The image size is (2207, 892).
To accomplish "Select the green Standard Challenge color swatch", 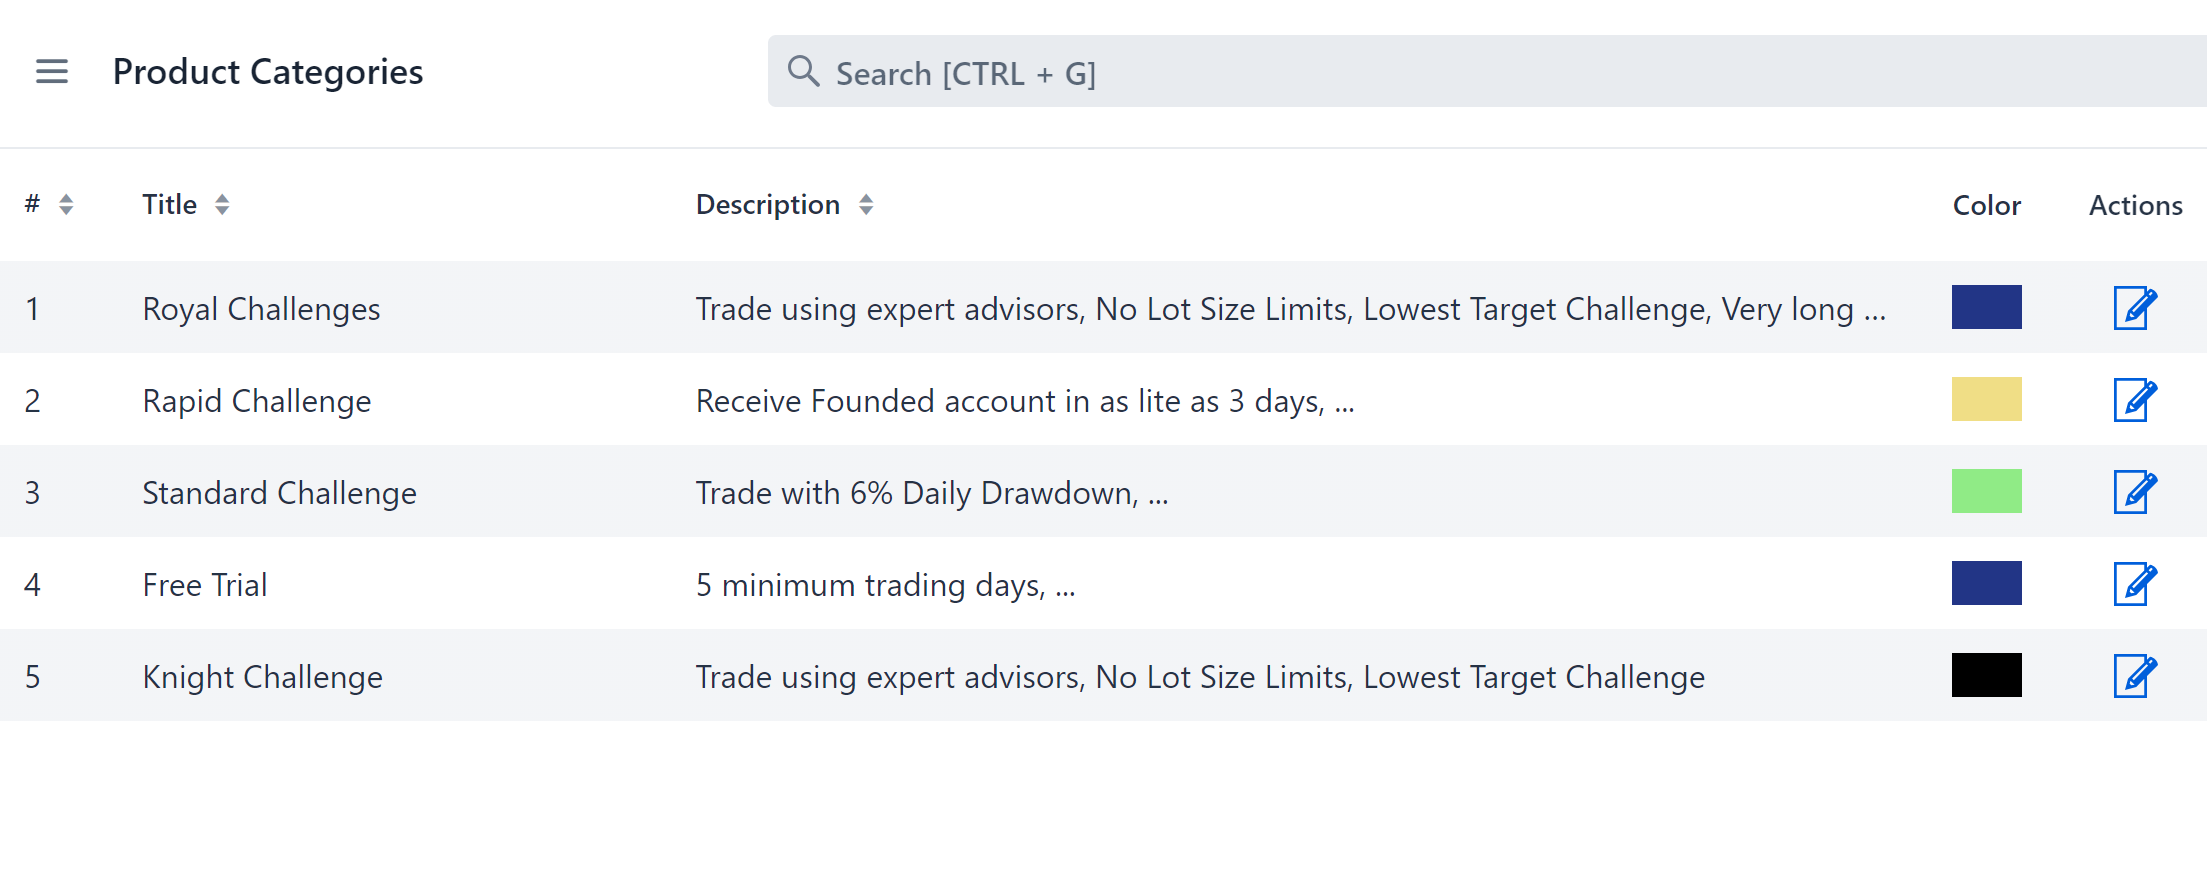I will 1986,491.
